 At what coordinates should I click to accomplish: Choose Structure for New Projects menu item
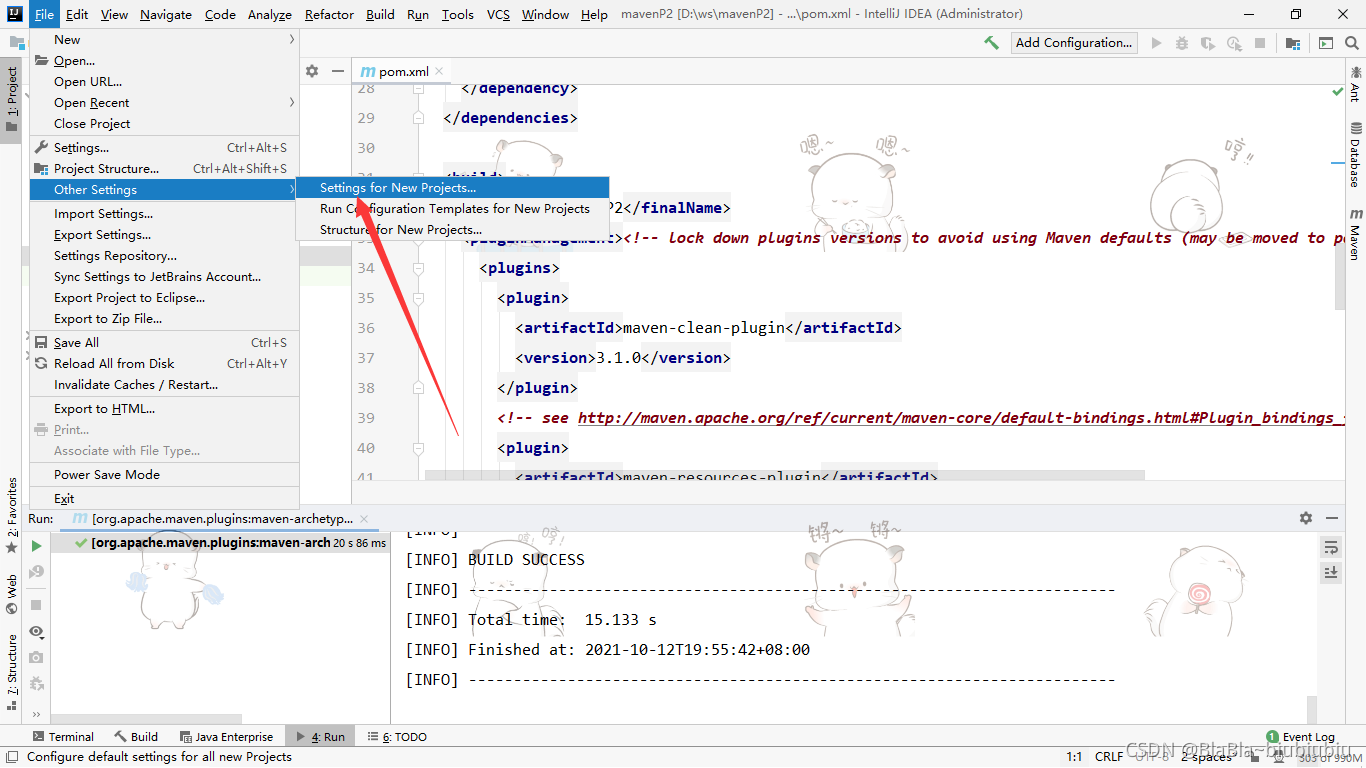click(453, 230)
